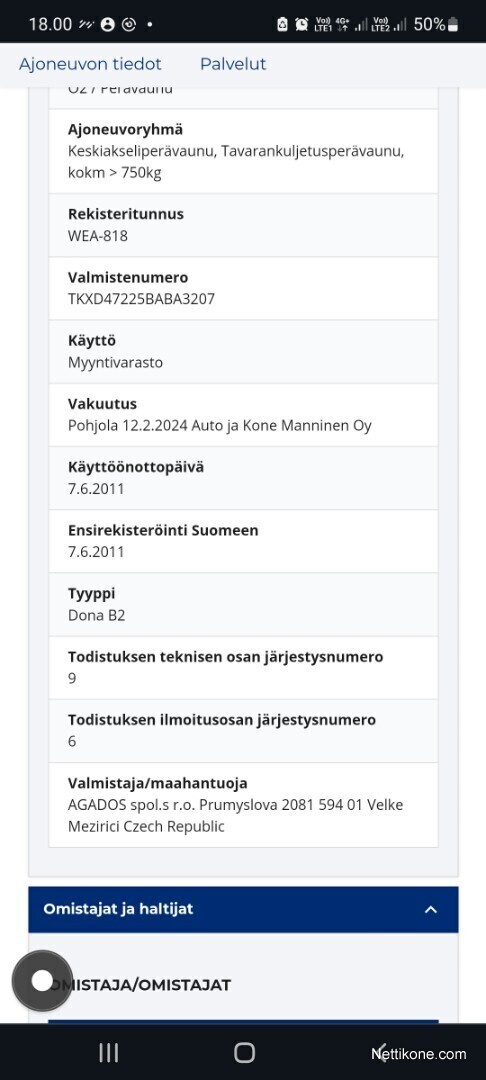Tap the battery icon in status bar
486x1080 pixels.
point(452,25)
